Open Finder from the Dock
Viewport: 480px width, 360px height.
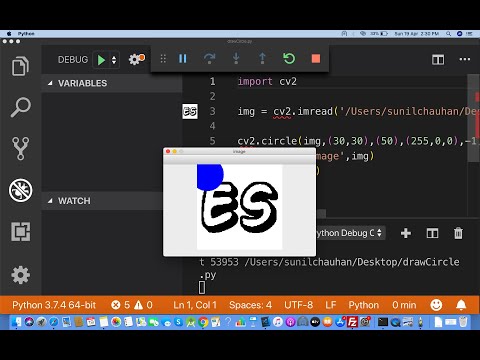(16, 322)
